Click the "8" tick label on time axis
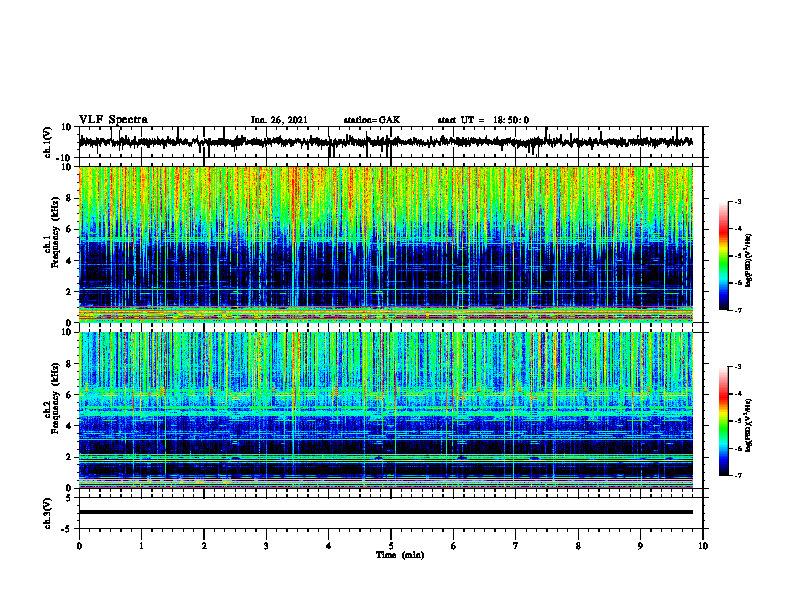792x612 pixels. click(x=578, y=546)
